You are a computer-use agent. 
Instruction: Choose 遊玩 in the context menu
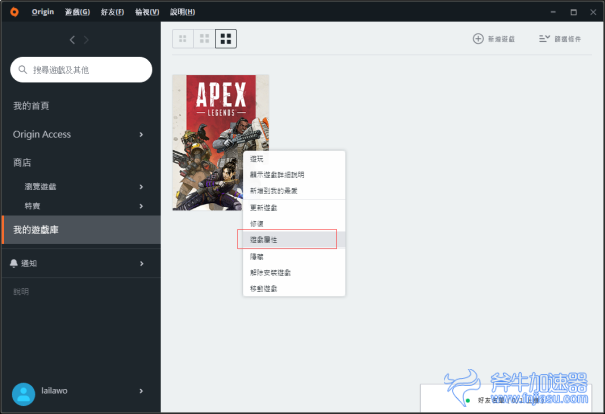tap(294, 159)
